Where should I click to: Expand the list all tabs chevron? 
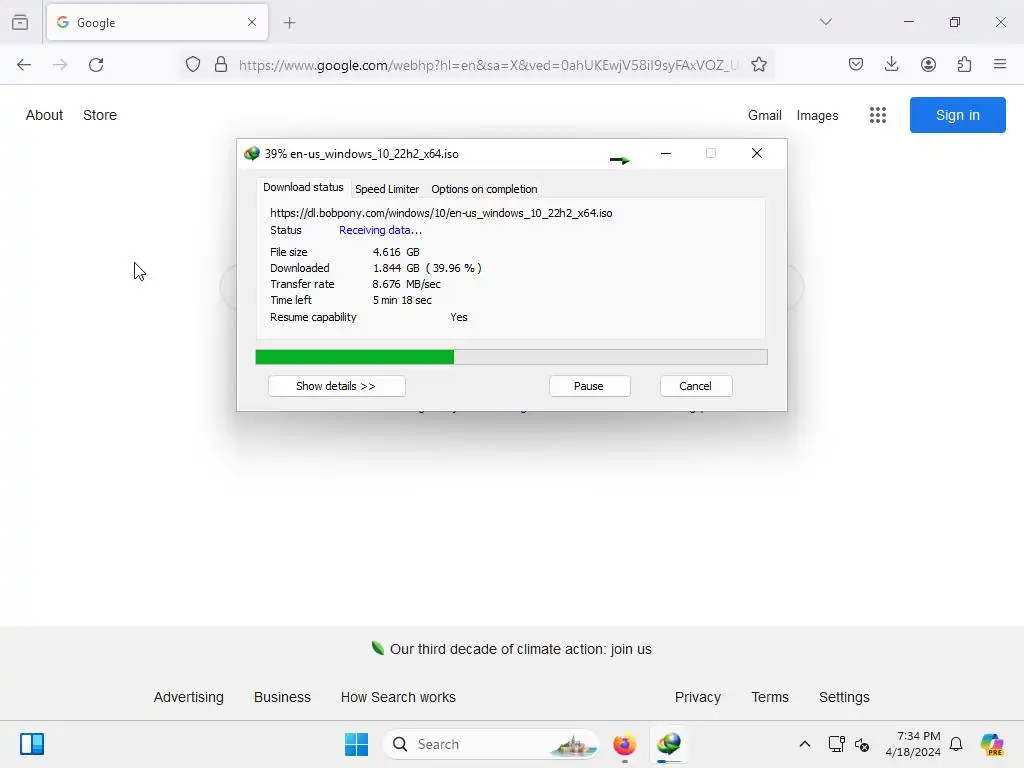tap(825, 22)
